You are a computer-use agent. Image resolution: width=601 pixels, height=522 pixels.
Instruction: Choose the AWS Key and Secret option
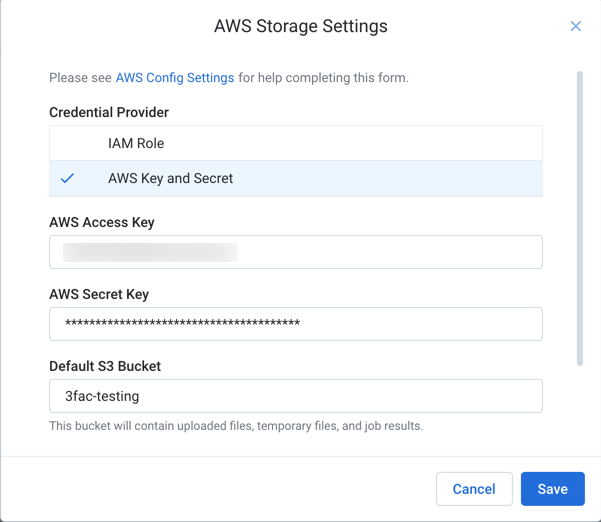(x=296, y=179)
